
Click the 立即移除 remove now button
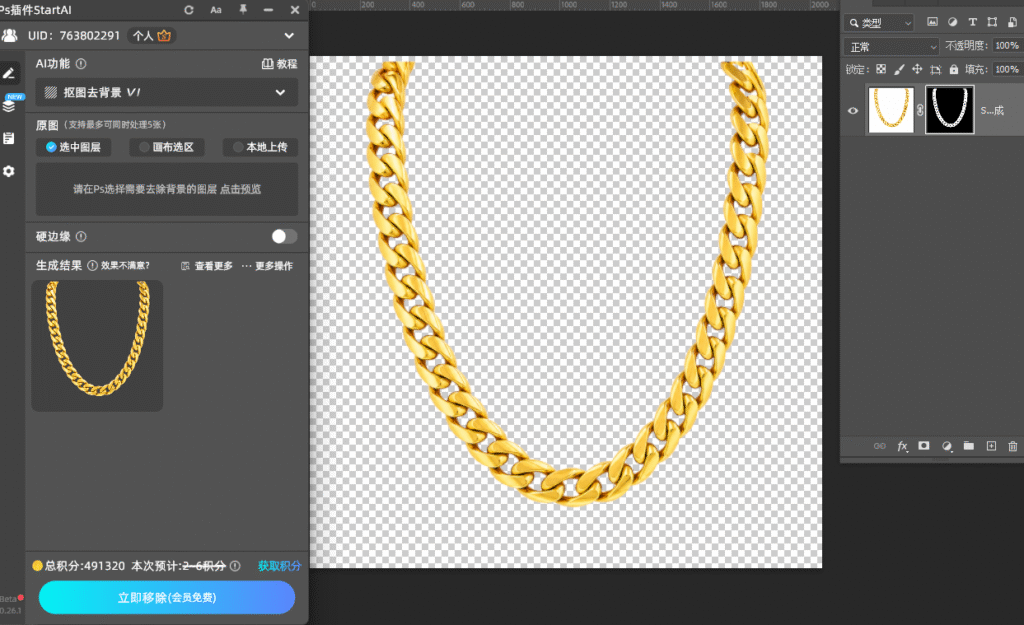pyautogui.click(x=167, y=598)
